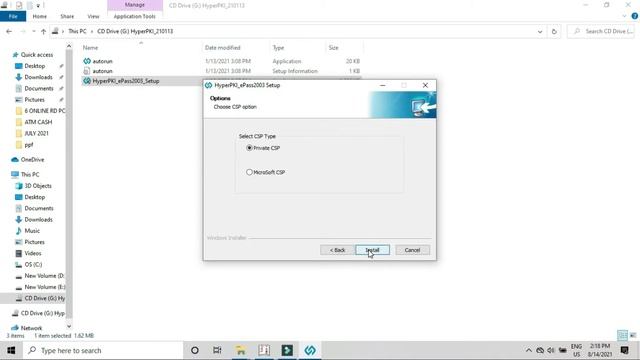Switch to large icons view layout
Screen dimensions: 640x360
(x=633, y=336)
